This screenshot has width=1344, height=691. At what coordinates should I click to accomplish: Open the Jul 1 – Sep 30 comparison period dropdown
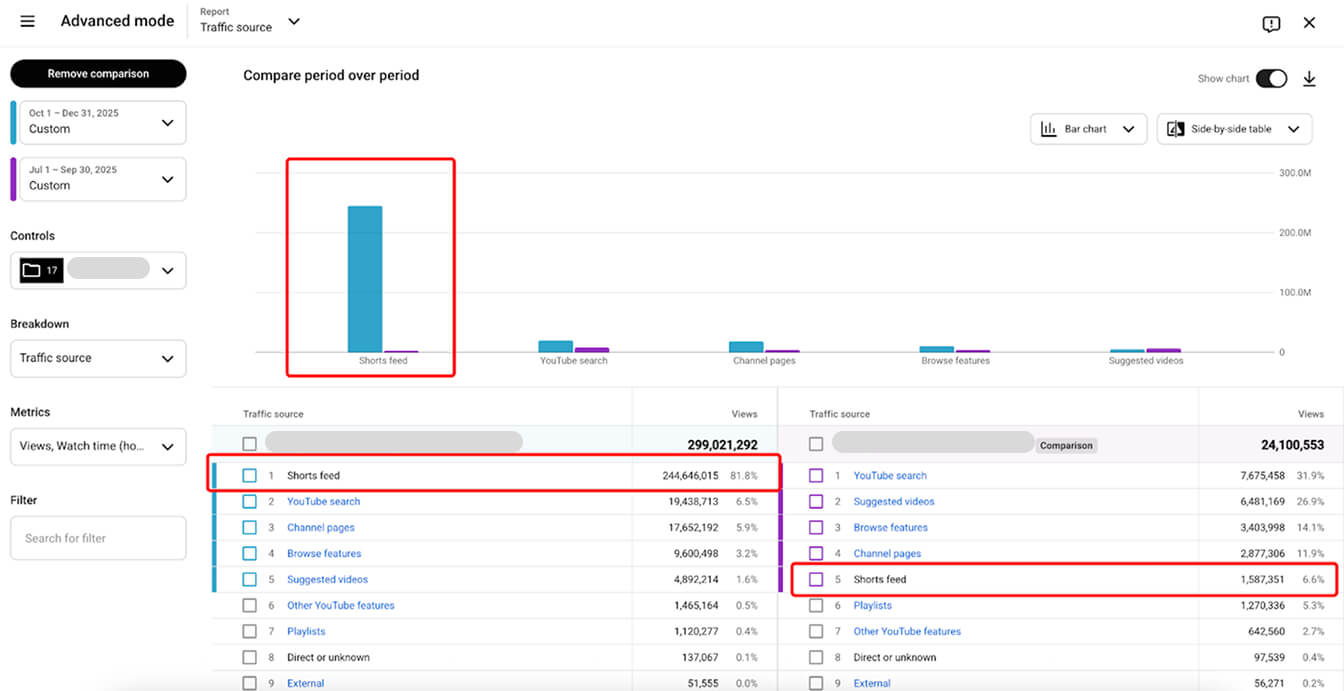(97, 178)
